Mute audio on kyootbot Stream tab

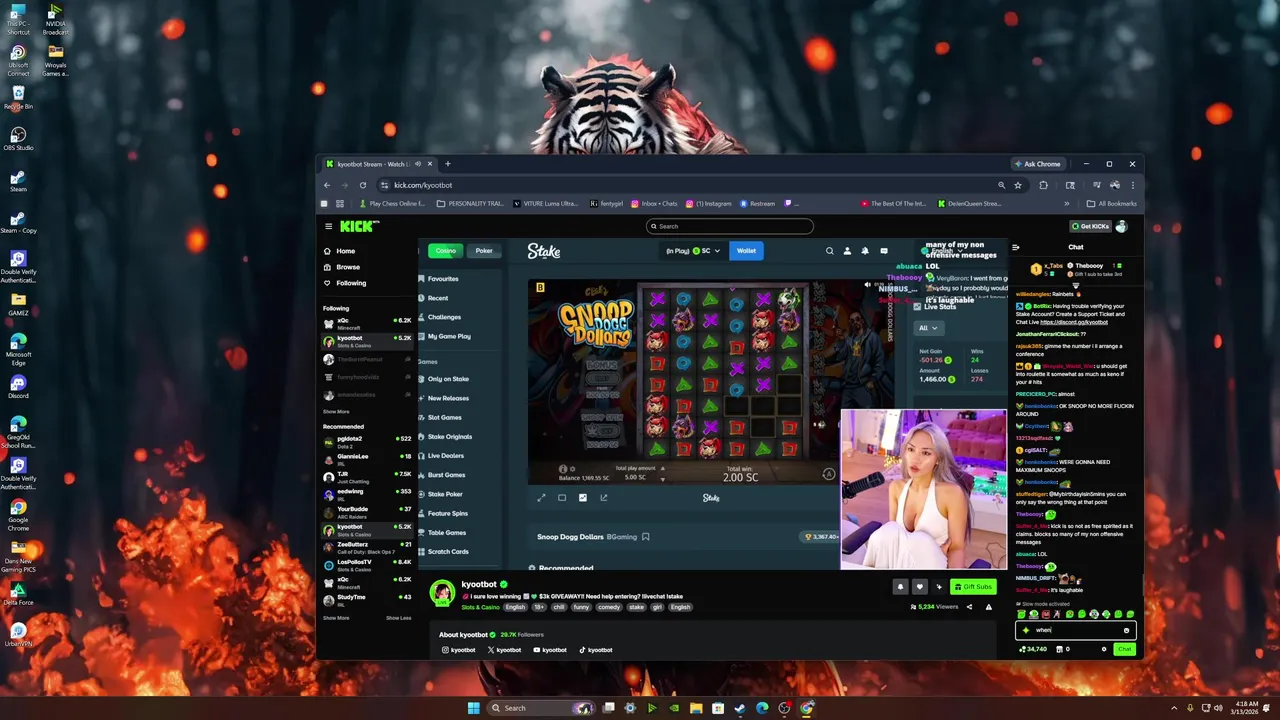[x=416, y=164]
